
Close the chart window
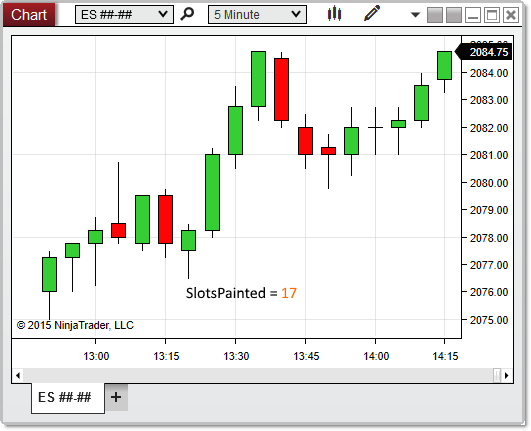click(511, 15)
